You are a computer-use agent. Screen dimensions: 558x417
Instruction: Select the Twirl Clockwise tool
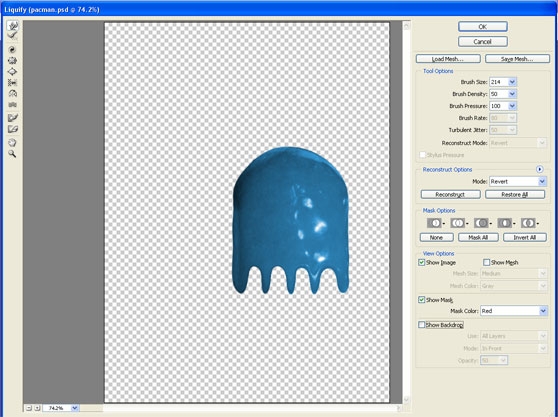(12, 49)
